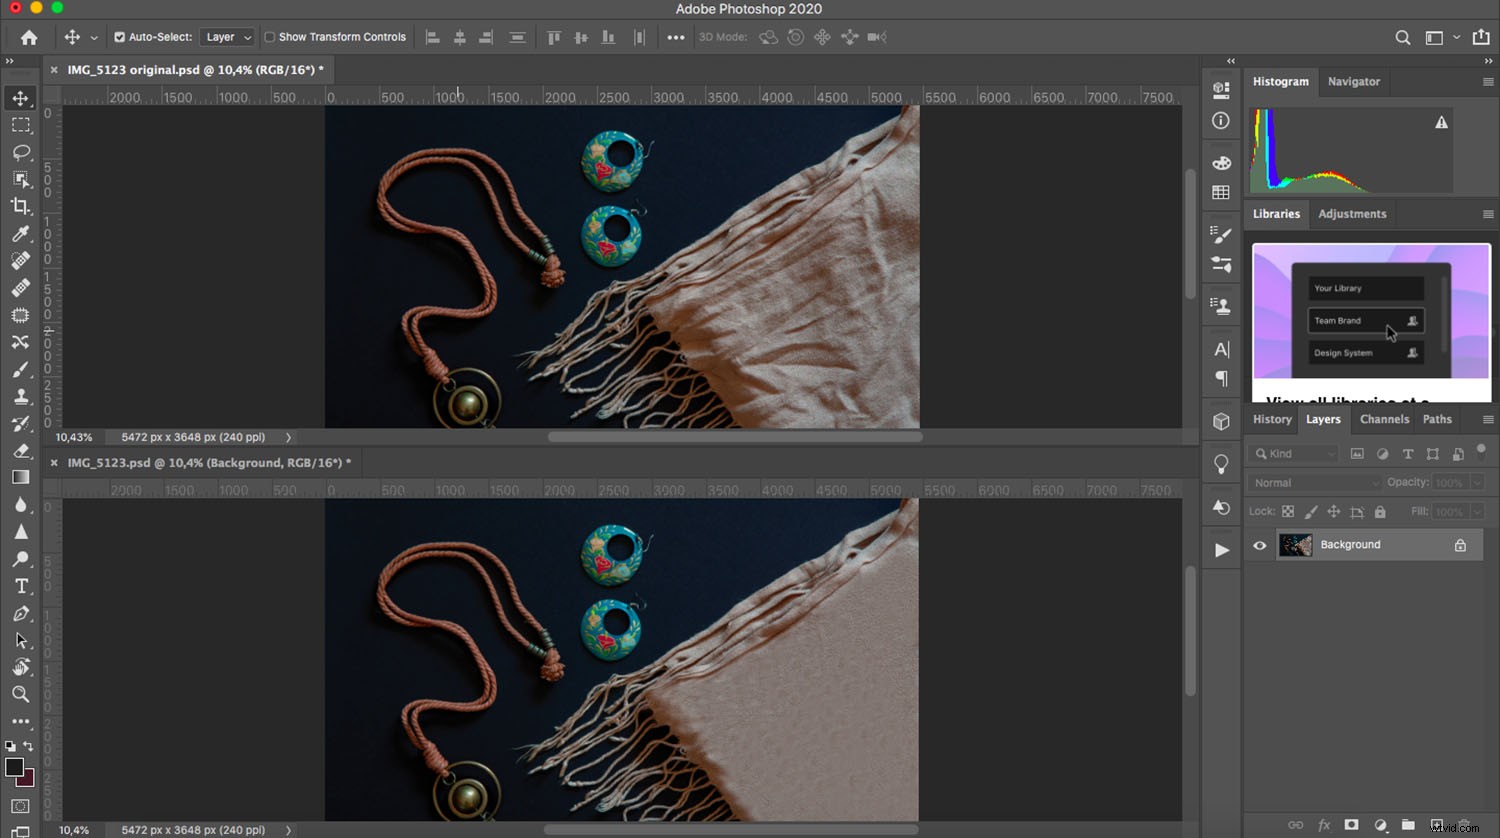Select the Crop tool

(x=21, y=207)
